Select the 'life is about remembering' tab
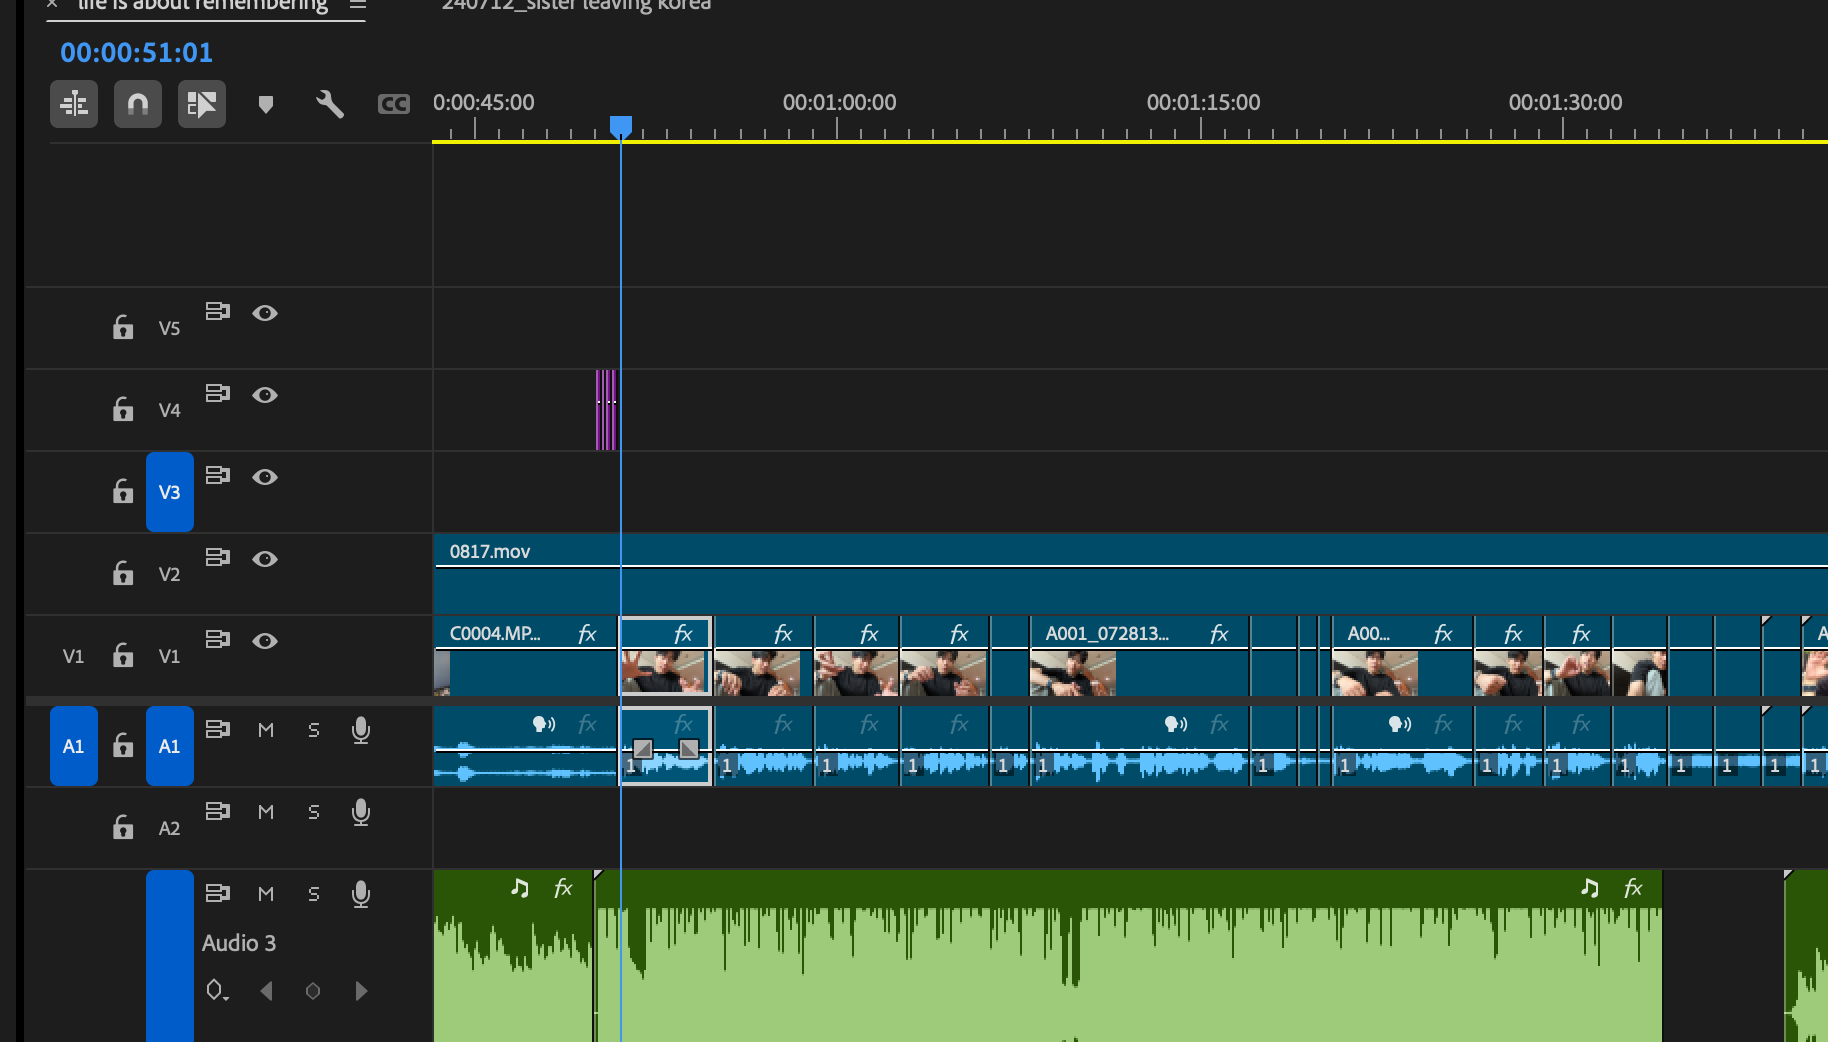Screen dimensions: 1828x1042 point(203,5)
